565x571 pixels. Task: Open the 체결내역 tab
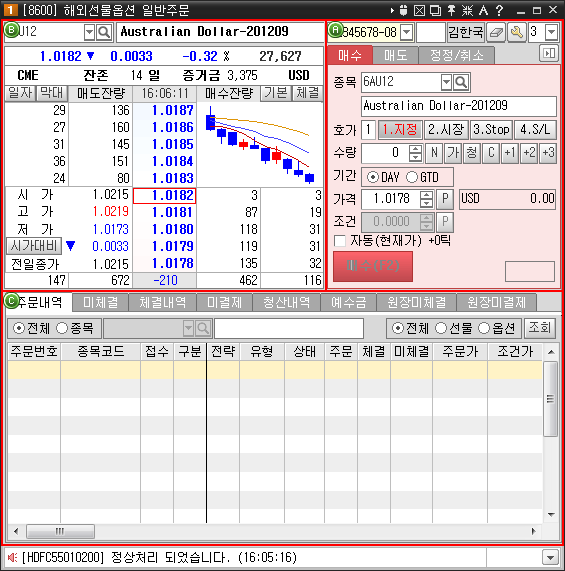(162, 302)
